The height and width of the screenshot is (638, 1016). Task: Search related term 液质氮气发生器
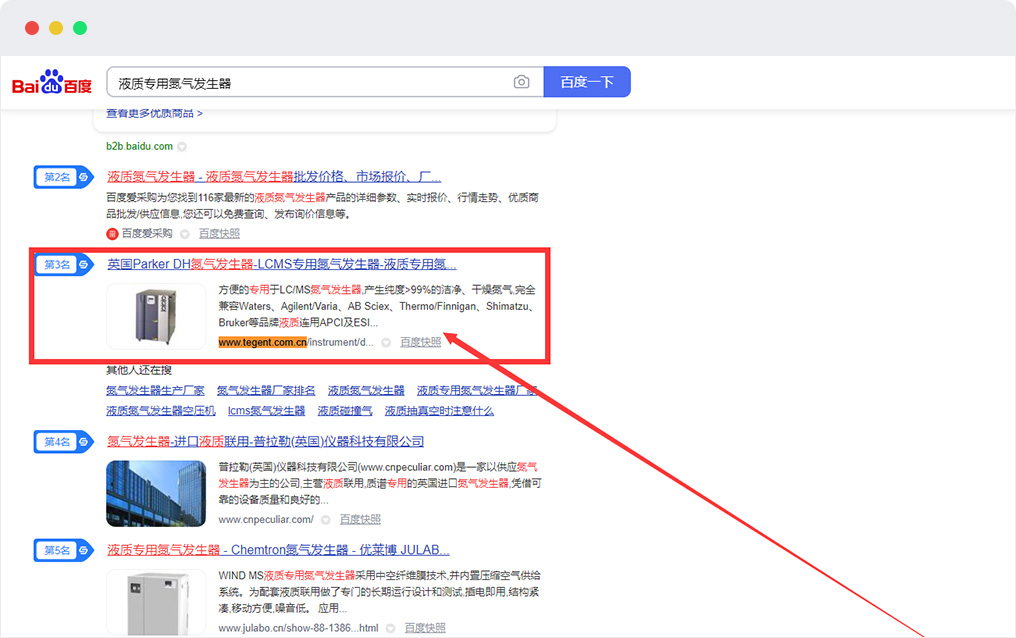click(366, 391)
